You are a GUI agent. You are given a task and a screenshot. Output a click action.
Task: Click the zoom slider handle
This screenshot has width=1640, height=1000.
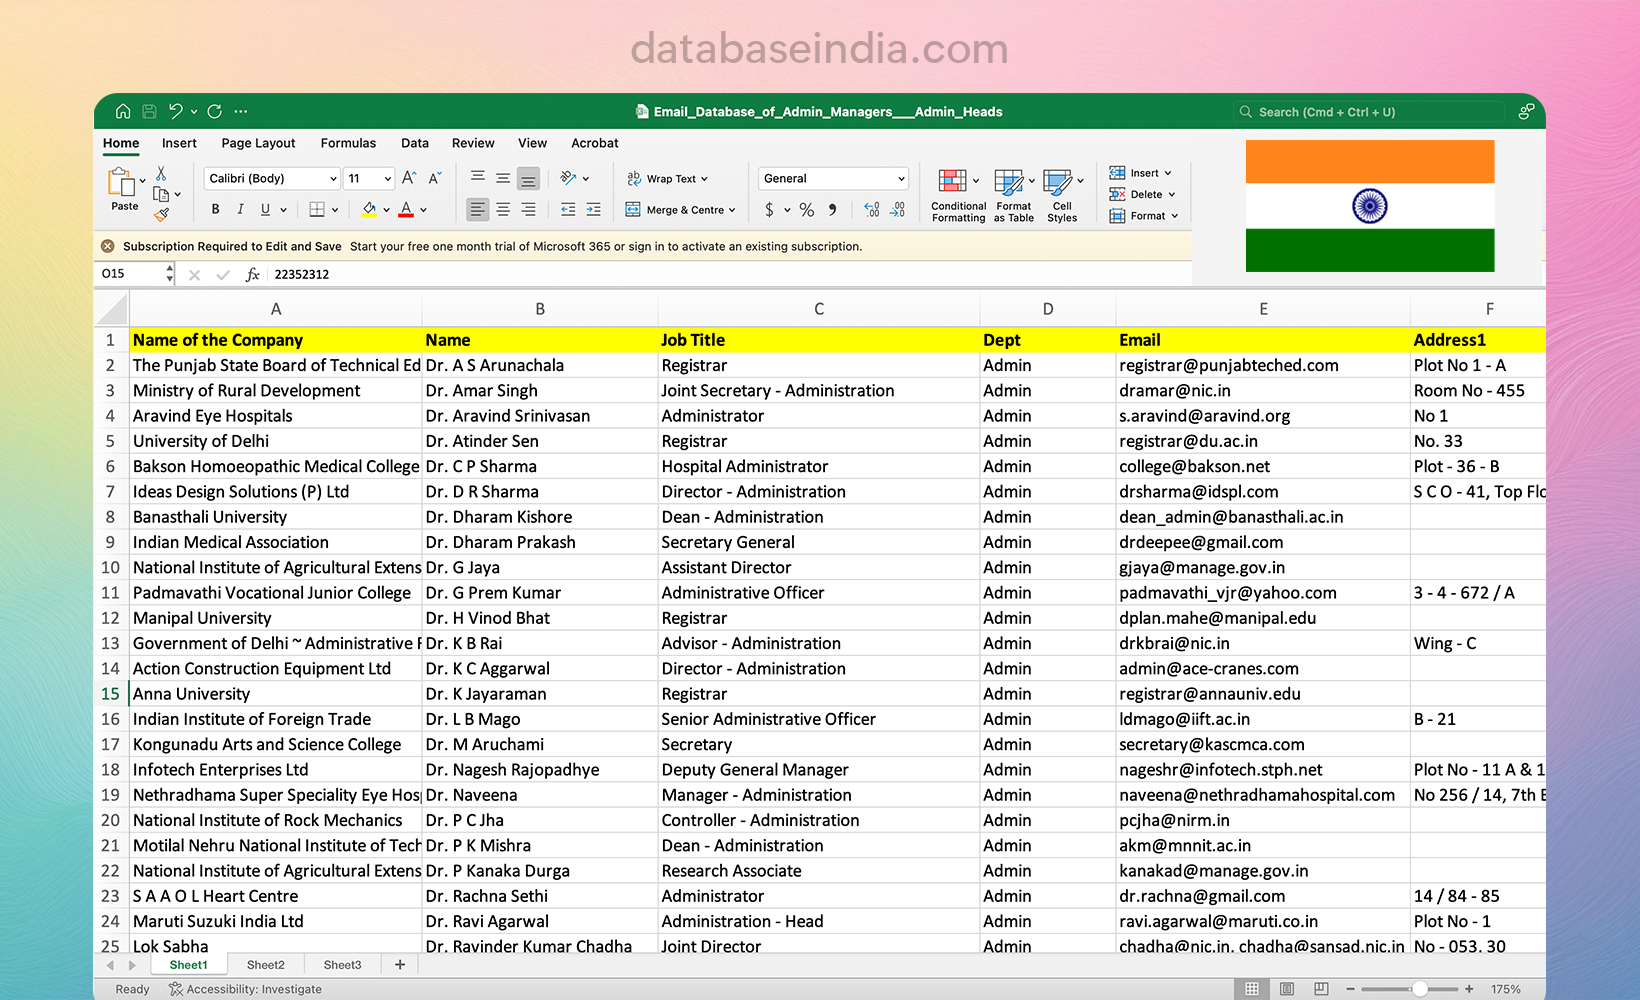(1419, 989)
